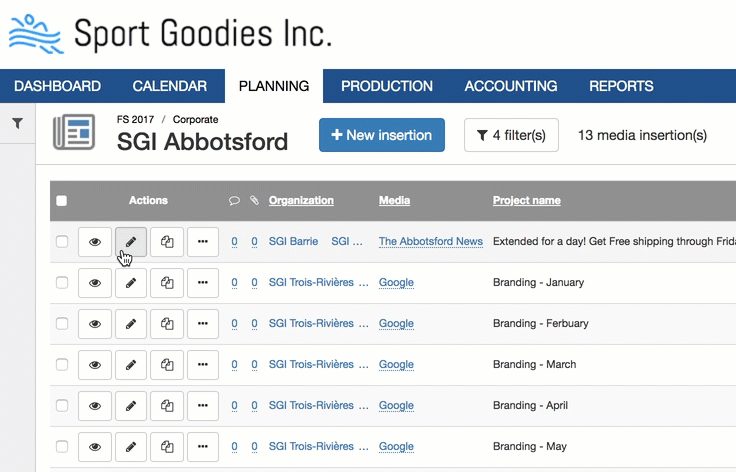Image resolution: width=736 pixels, height=472 pixels.
Task: View the Branding - January insertion via eye icon
Action: coord(95,283)
